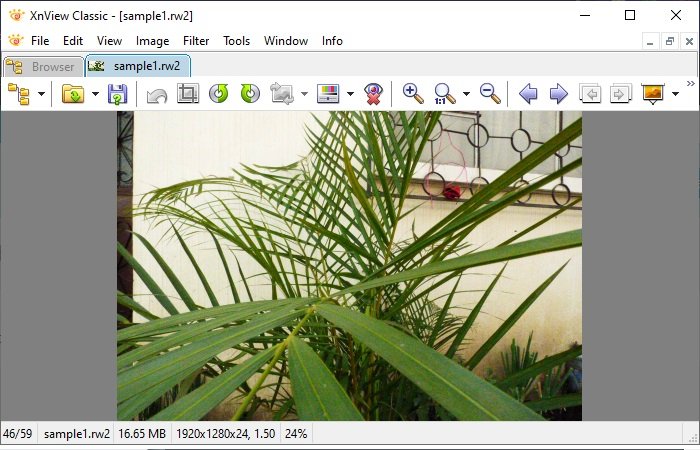Viewport: 700px width, 450px height.
Task: Rotate image counter-clockwise with green arrow
Action: (219, 94)
